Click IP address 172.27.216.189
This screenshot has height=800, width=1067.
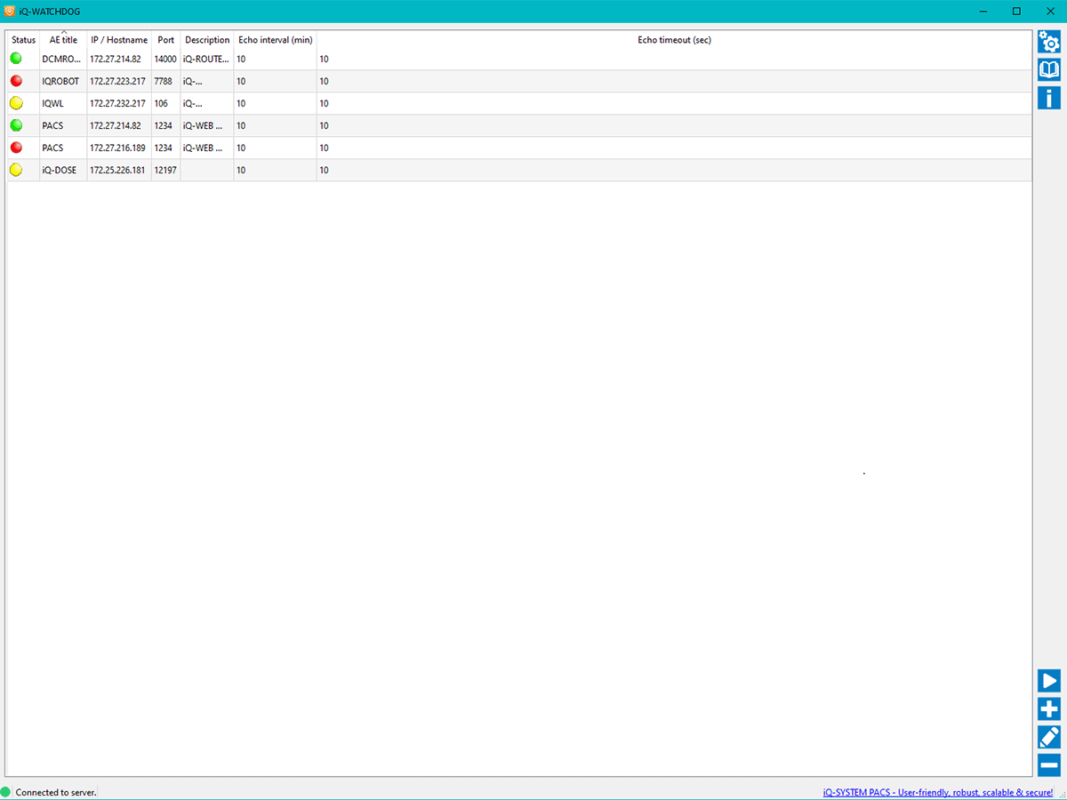click(x=118, y=148)
